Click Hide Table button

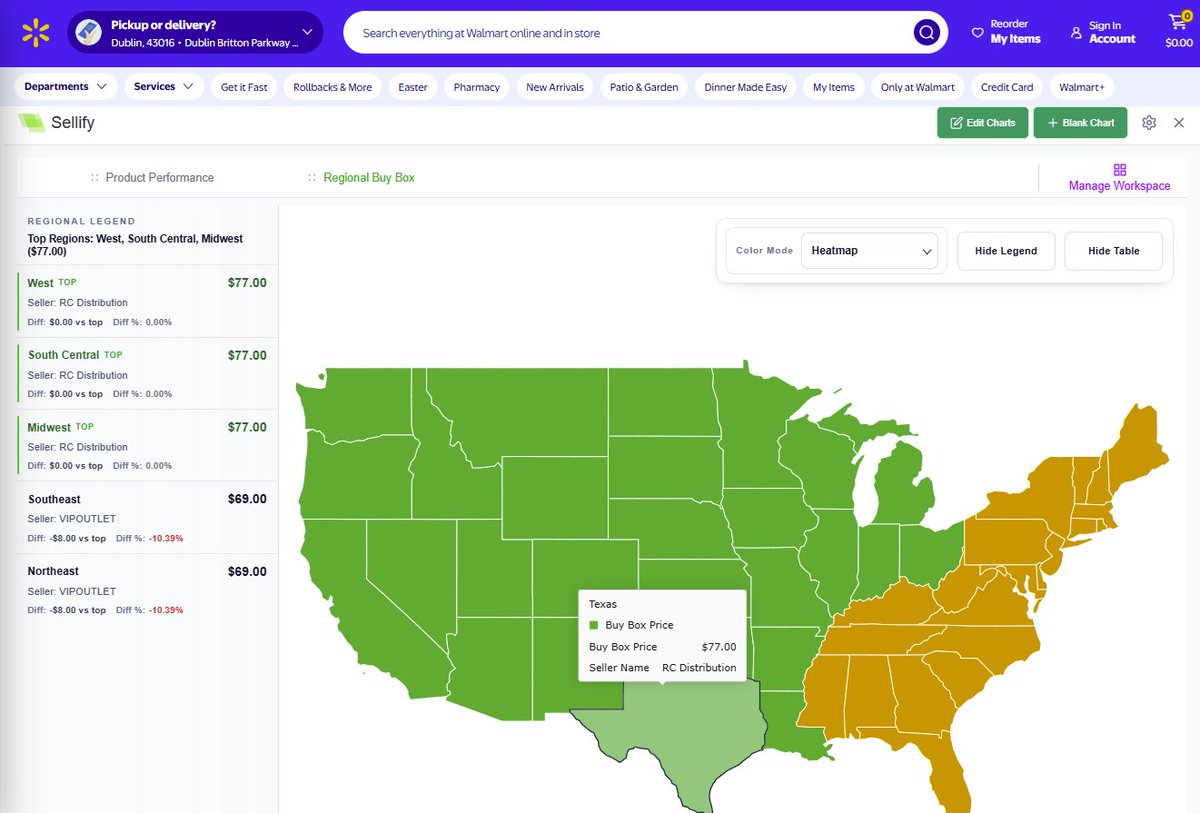pos(1114,251)
